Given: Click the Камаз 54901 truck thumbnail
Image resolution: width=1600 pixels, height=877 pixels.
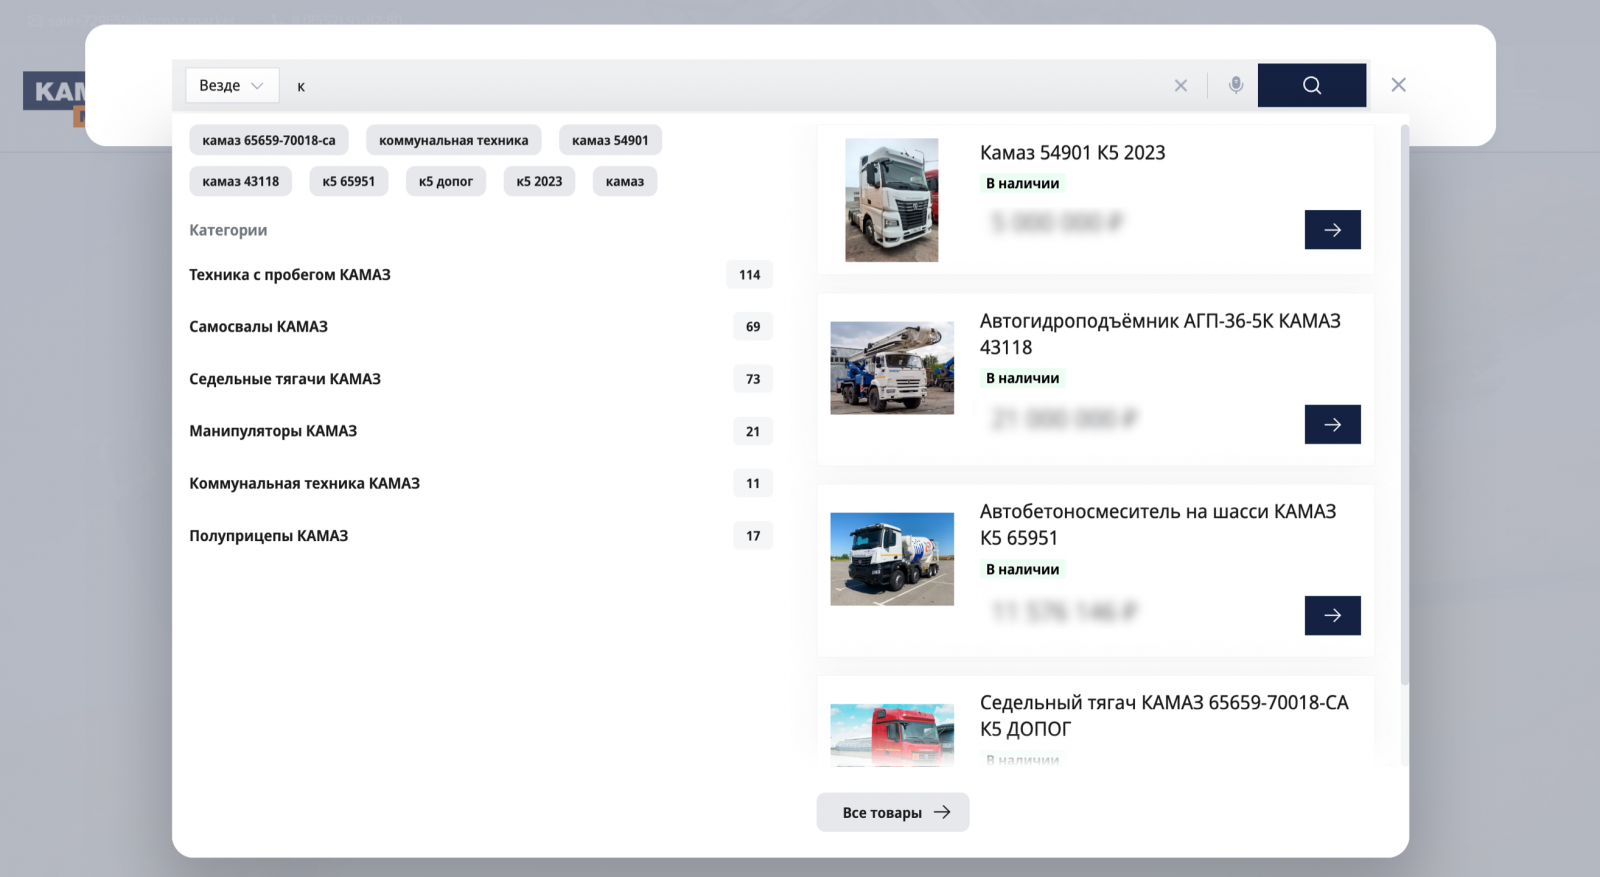Looking at the screenshot, I should 891,200.
